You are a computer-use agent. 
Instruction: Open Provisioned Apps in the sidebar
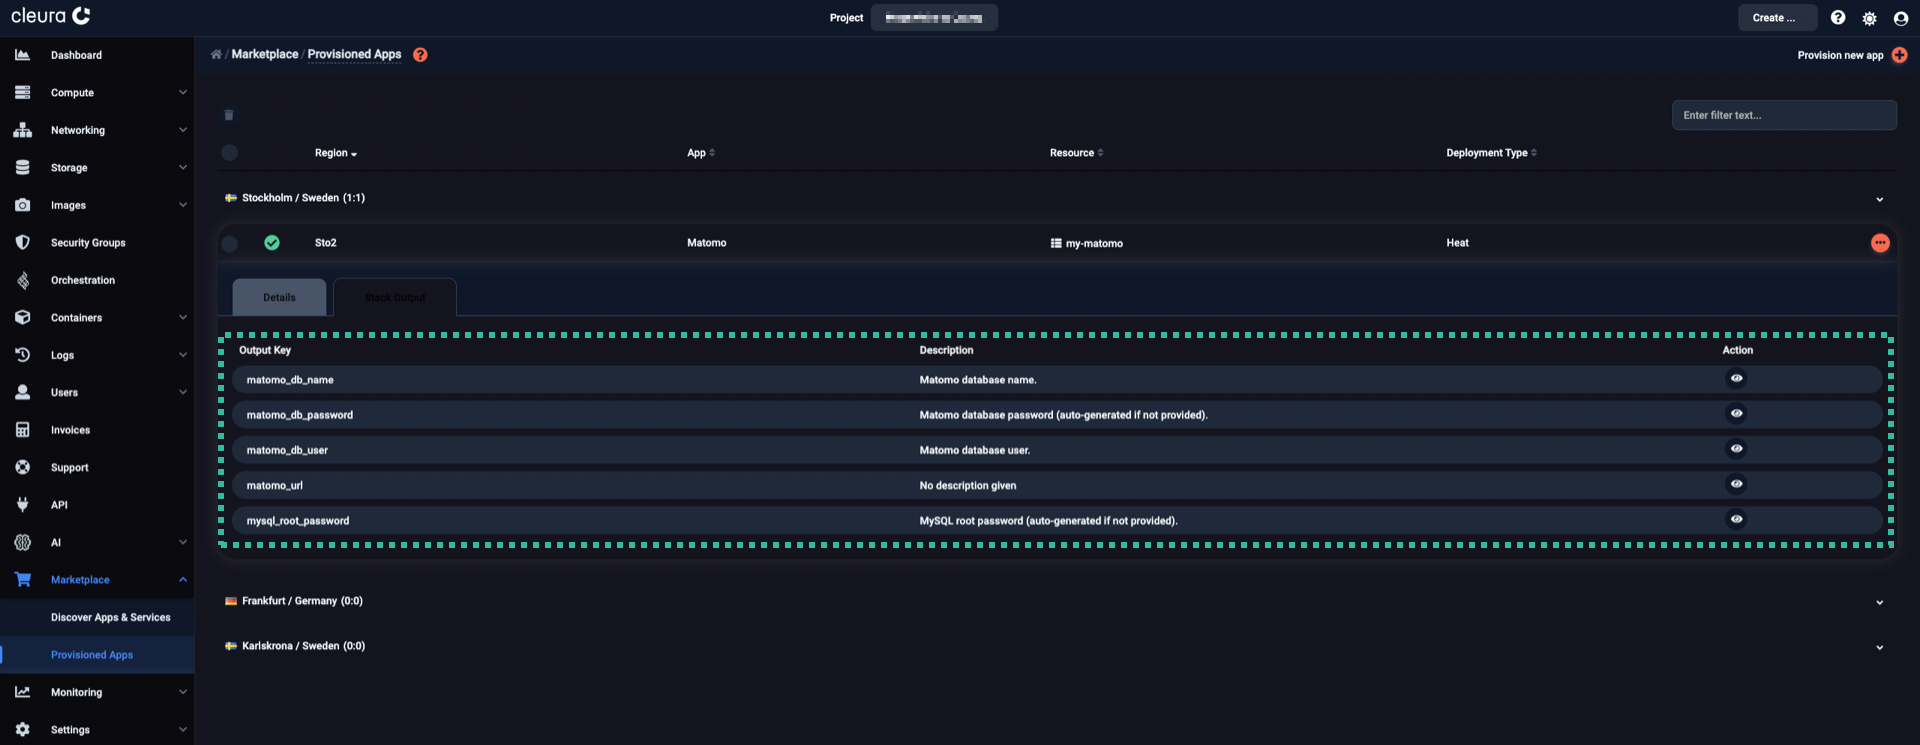click(92, 655)
